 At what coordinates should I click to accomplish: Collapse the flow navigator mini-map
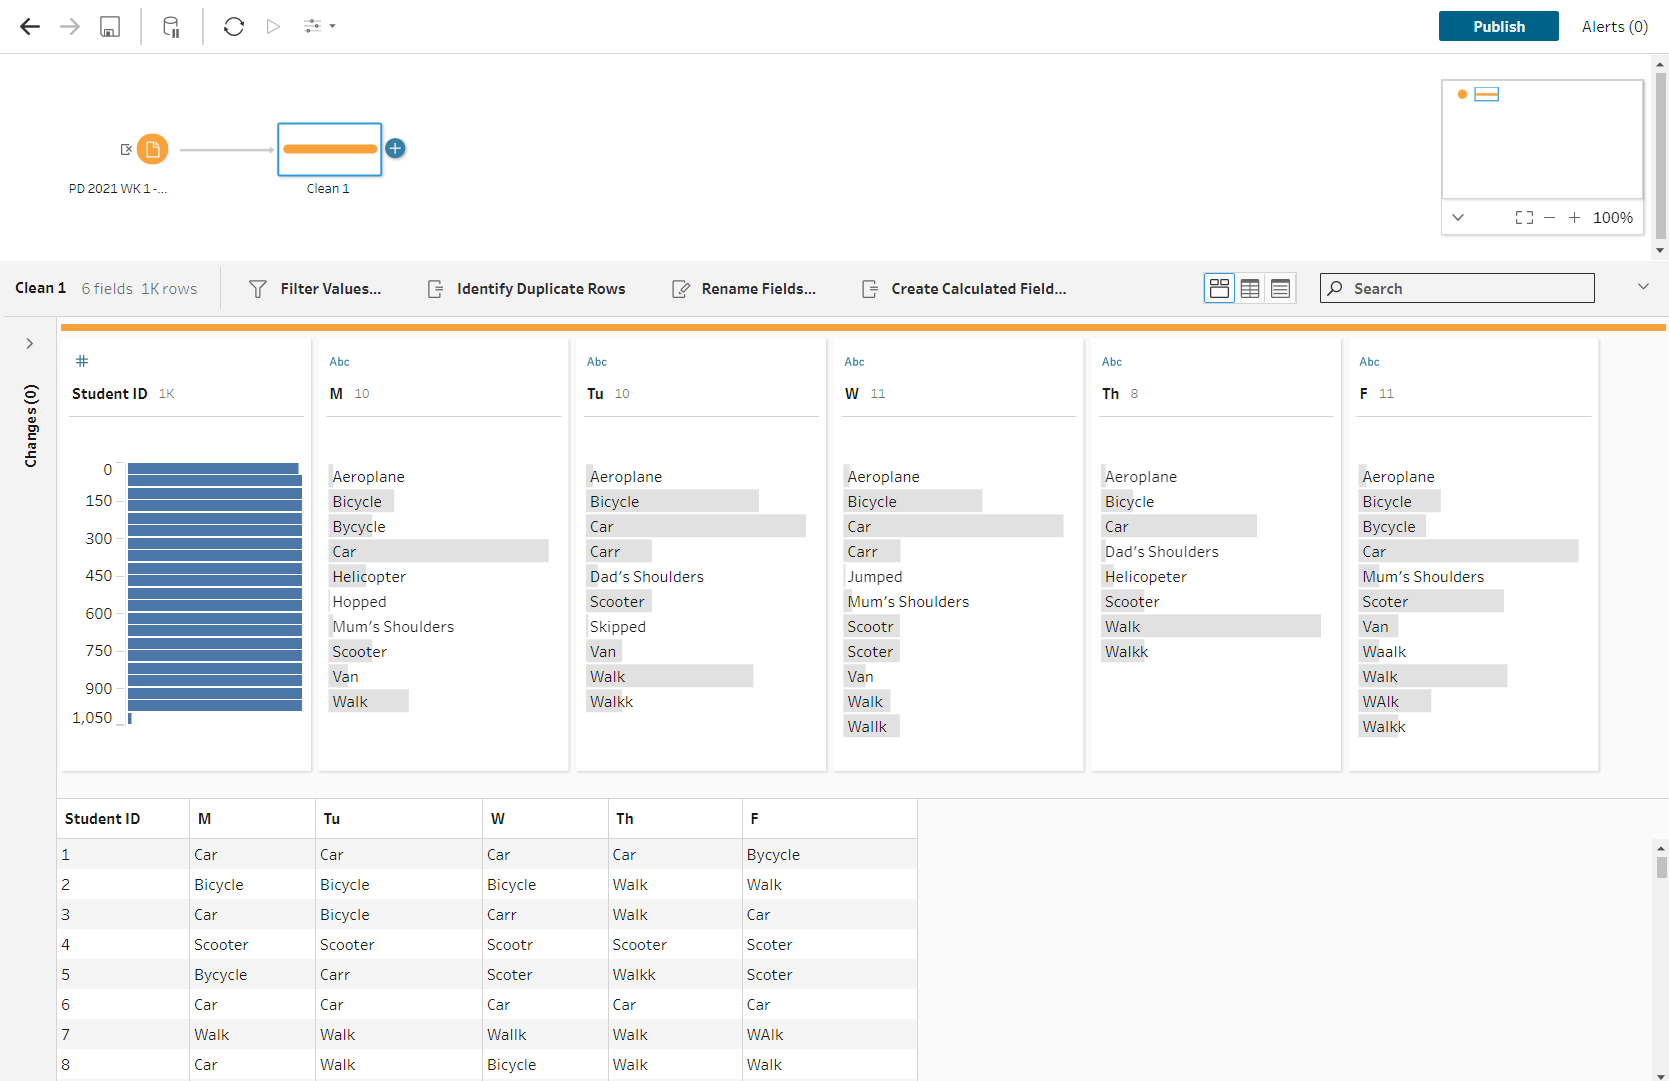point(1458,218)
